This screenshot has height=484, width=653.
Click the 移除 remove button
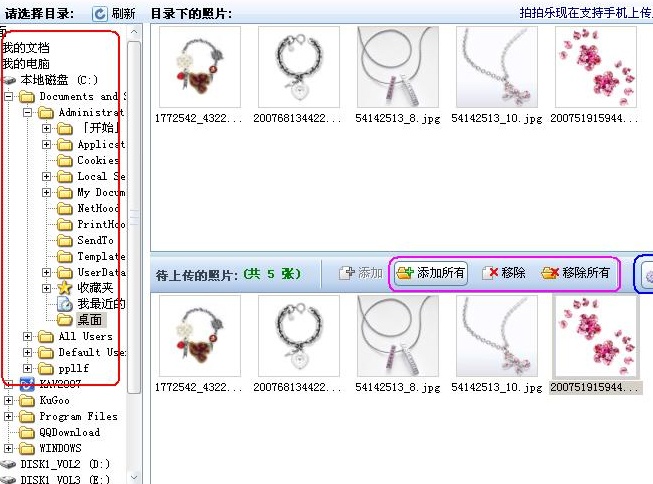(503, 273)
